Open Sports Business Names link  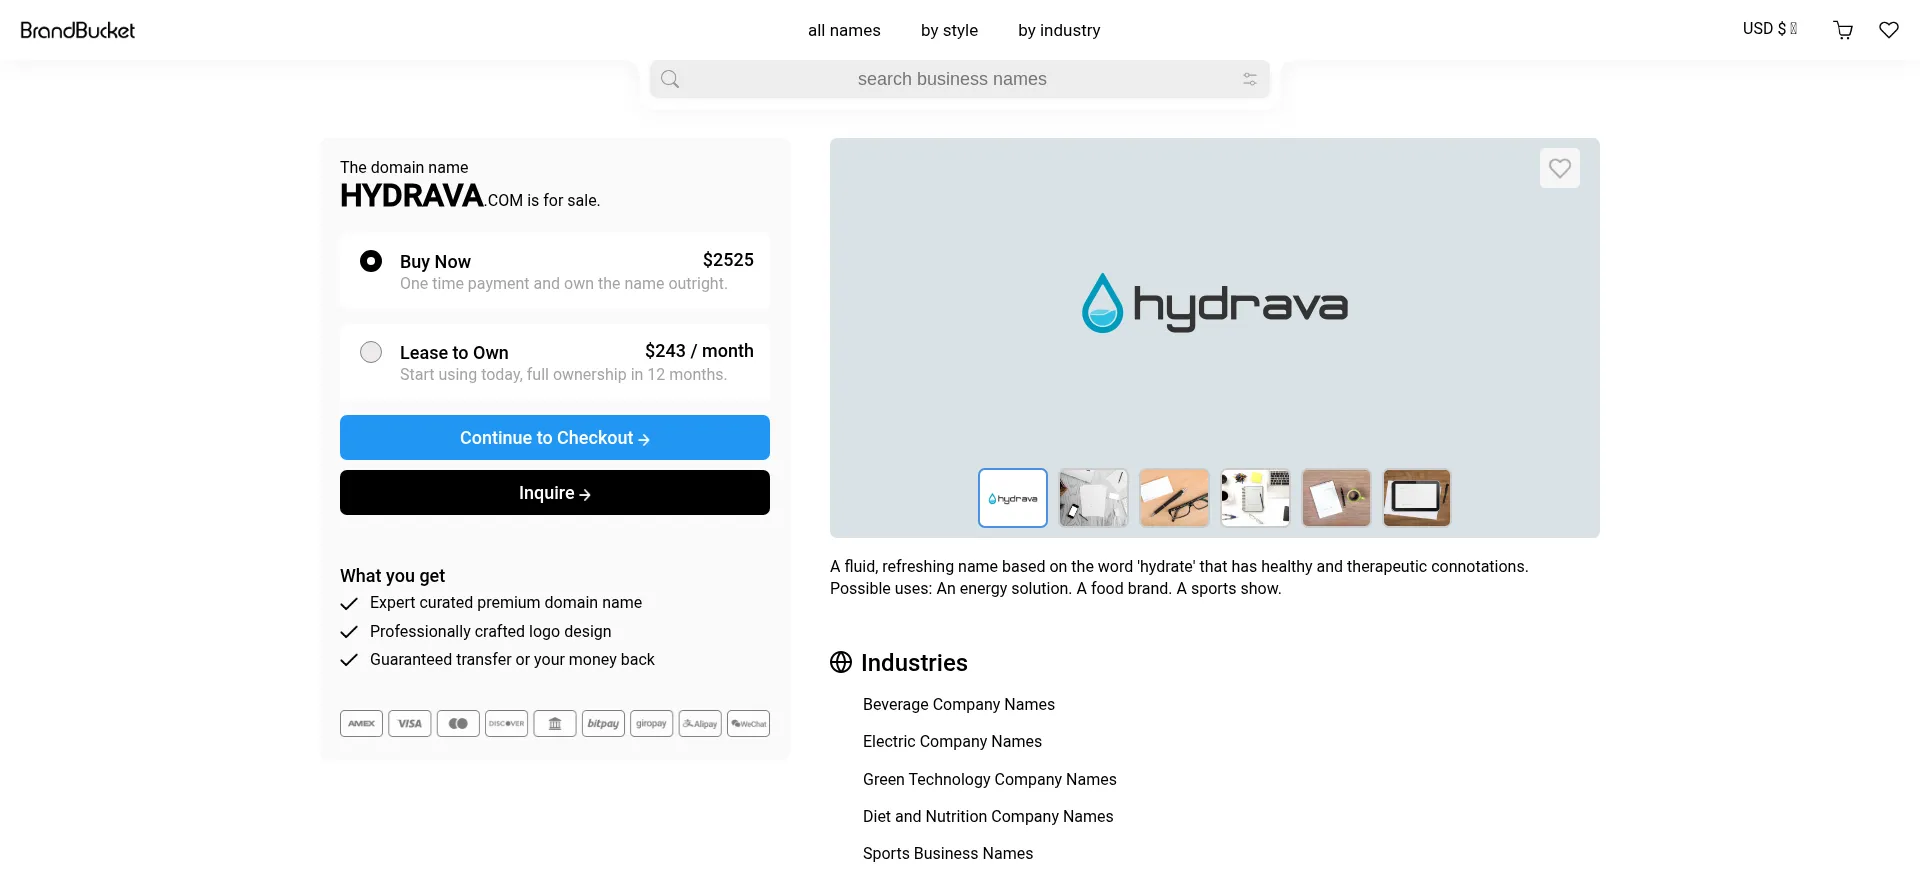(x=948, y=853)
